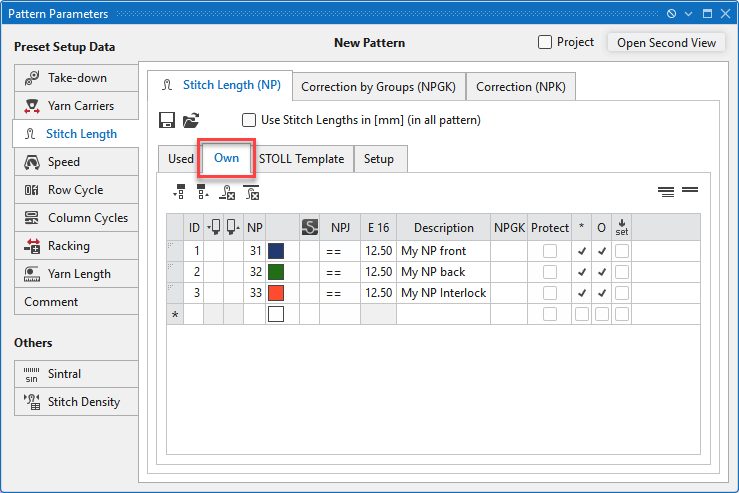Click the first row-insert icon above the table

tap(179, 192)
